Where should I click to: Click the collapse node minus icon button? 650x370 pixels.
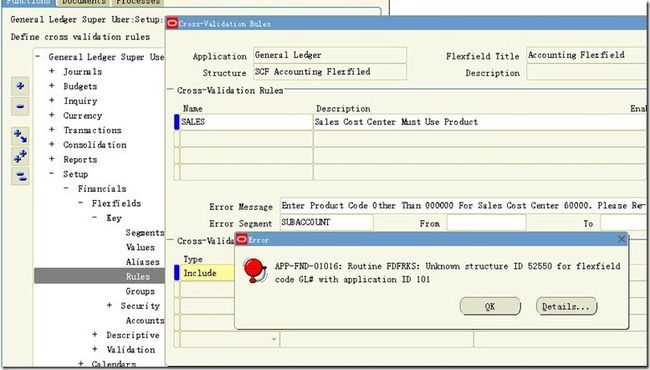click(x=20, y=106)
